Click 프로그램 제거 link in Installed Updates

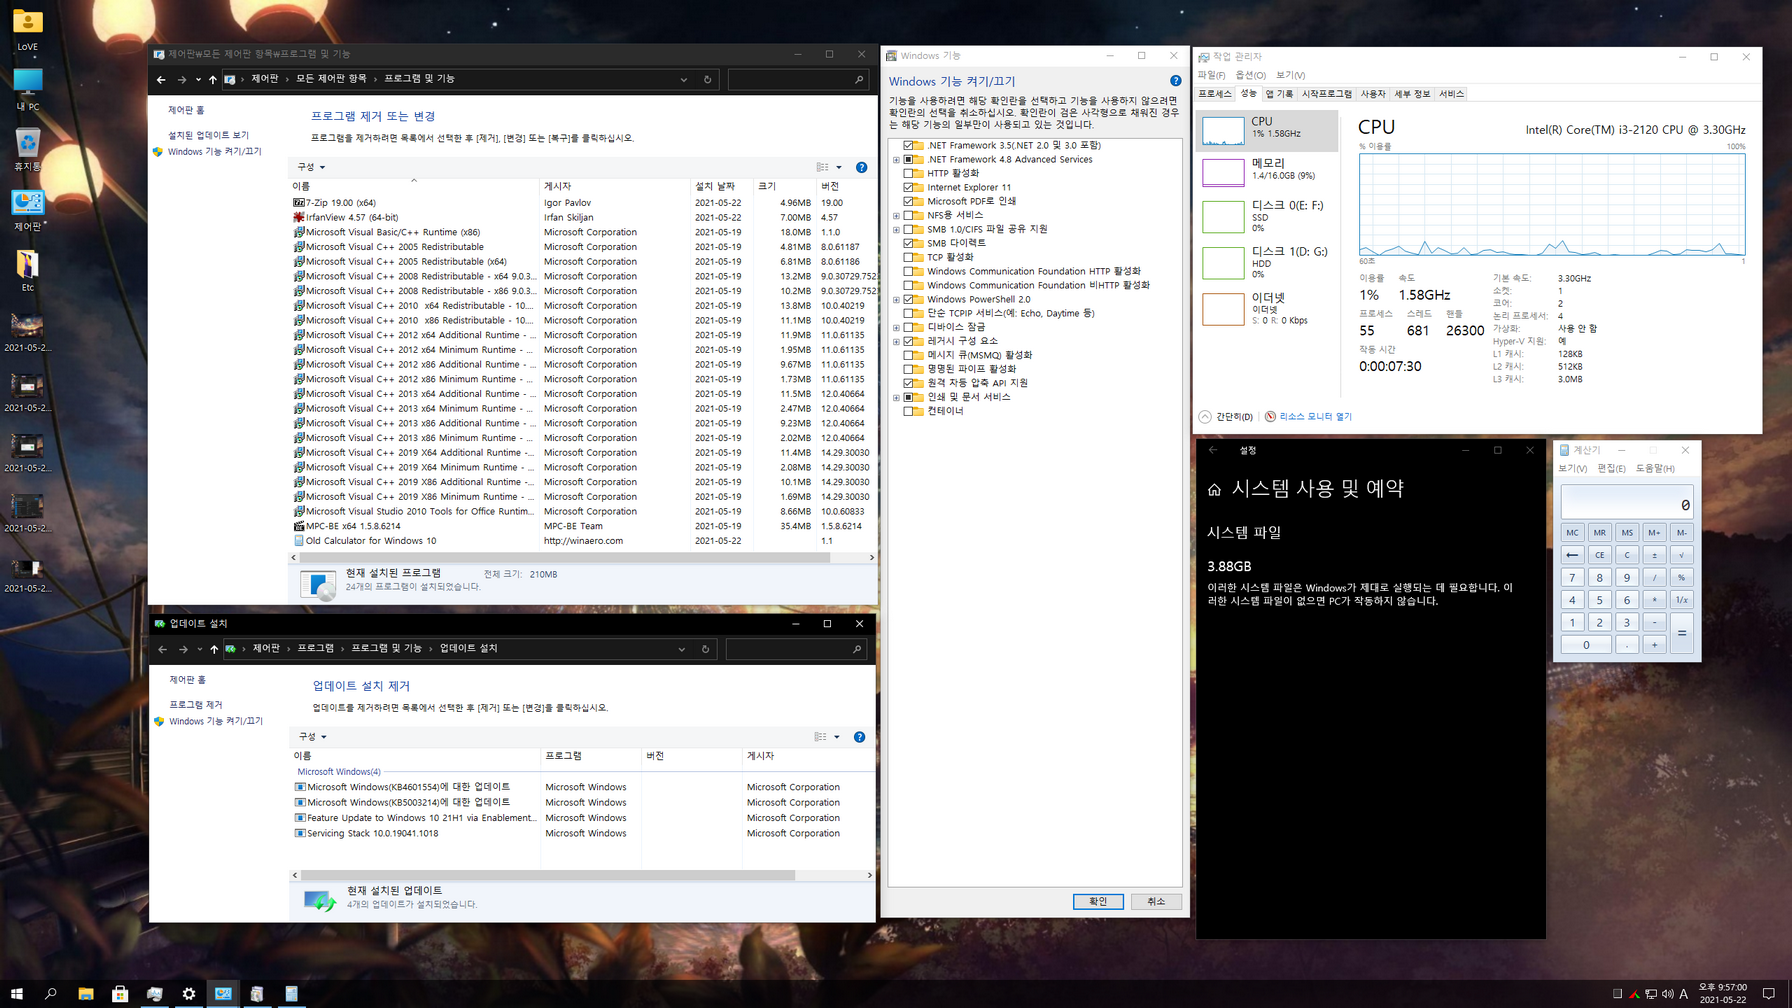[196, 705]
